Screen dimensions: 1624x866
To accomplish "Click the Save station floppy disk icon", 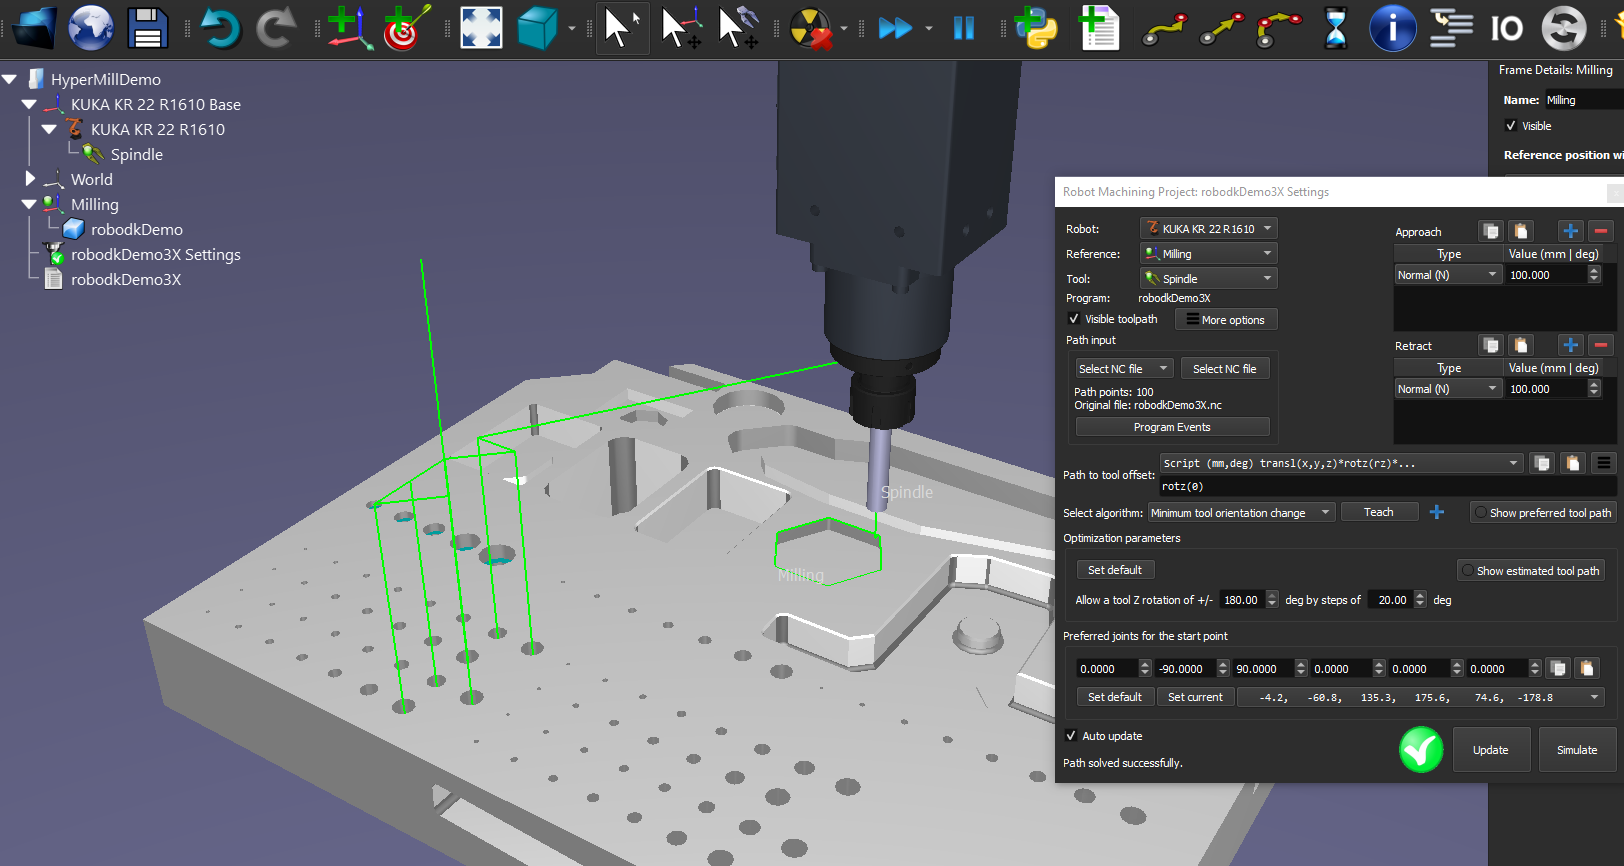I will click(147, 28).
